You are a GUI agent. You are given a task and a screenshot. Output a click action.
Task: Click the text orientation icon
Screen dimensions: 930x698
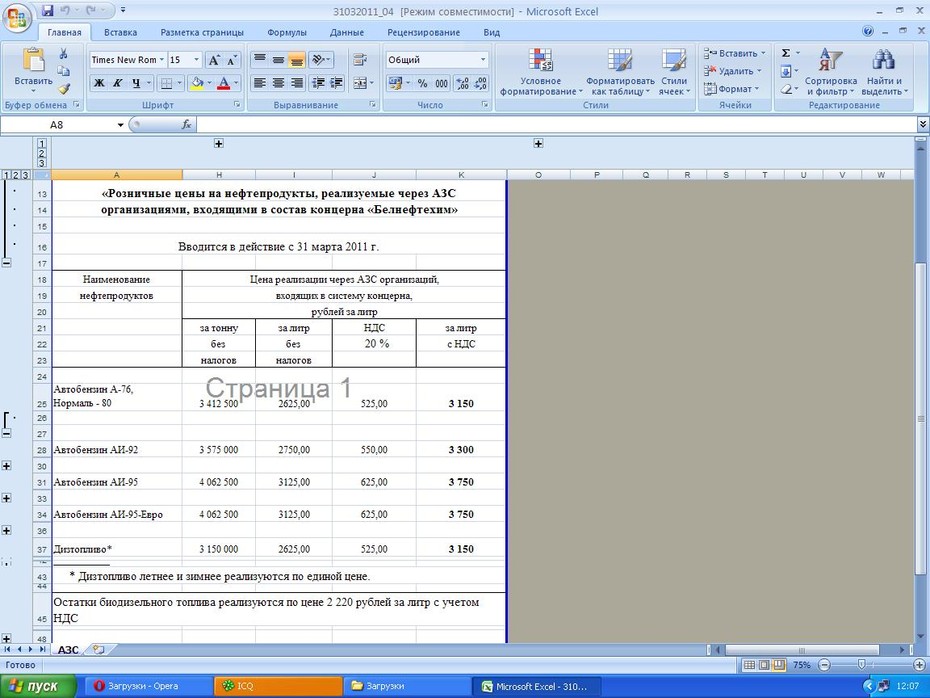pyautogui.click(x=319, y=59)
